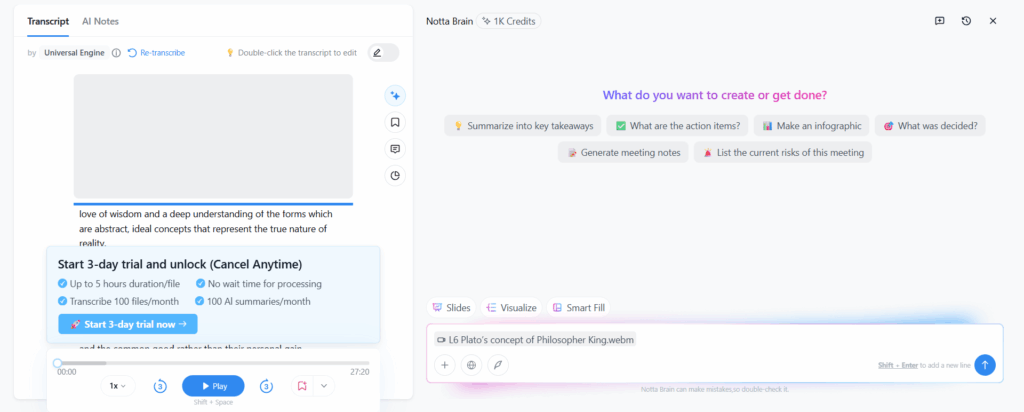Click the Smart Fill chip
This screenshot has width=1024, height=412.
click(578, 308)
